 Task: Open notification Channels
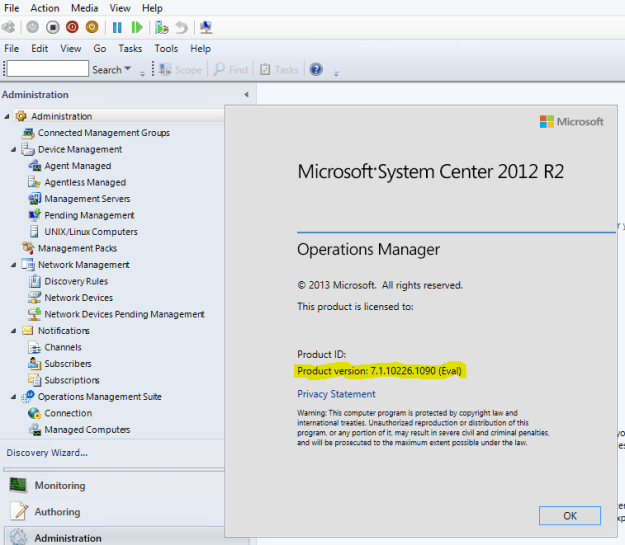click(63, 347)
